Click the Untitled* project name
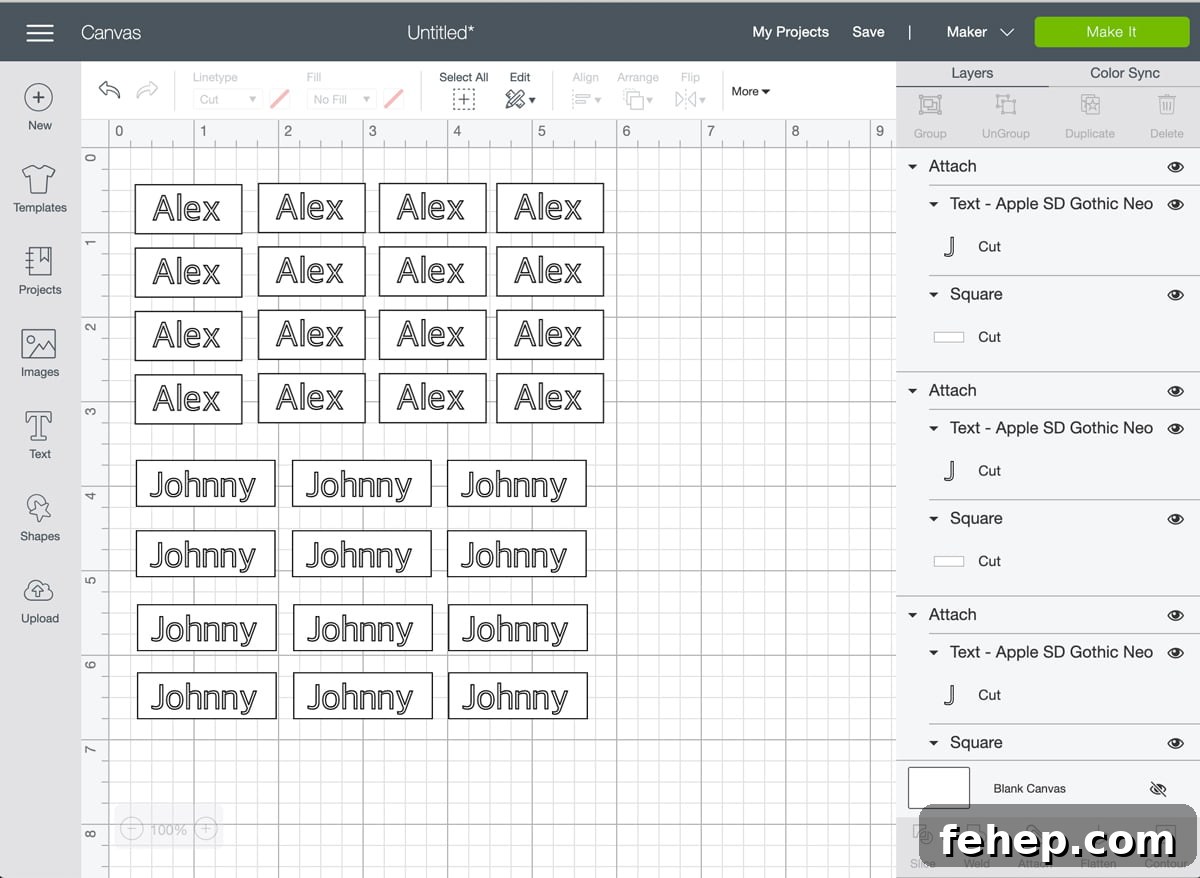Screen dimensions: 1200x878 click(441, 32)
